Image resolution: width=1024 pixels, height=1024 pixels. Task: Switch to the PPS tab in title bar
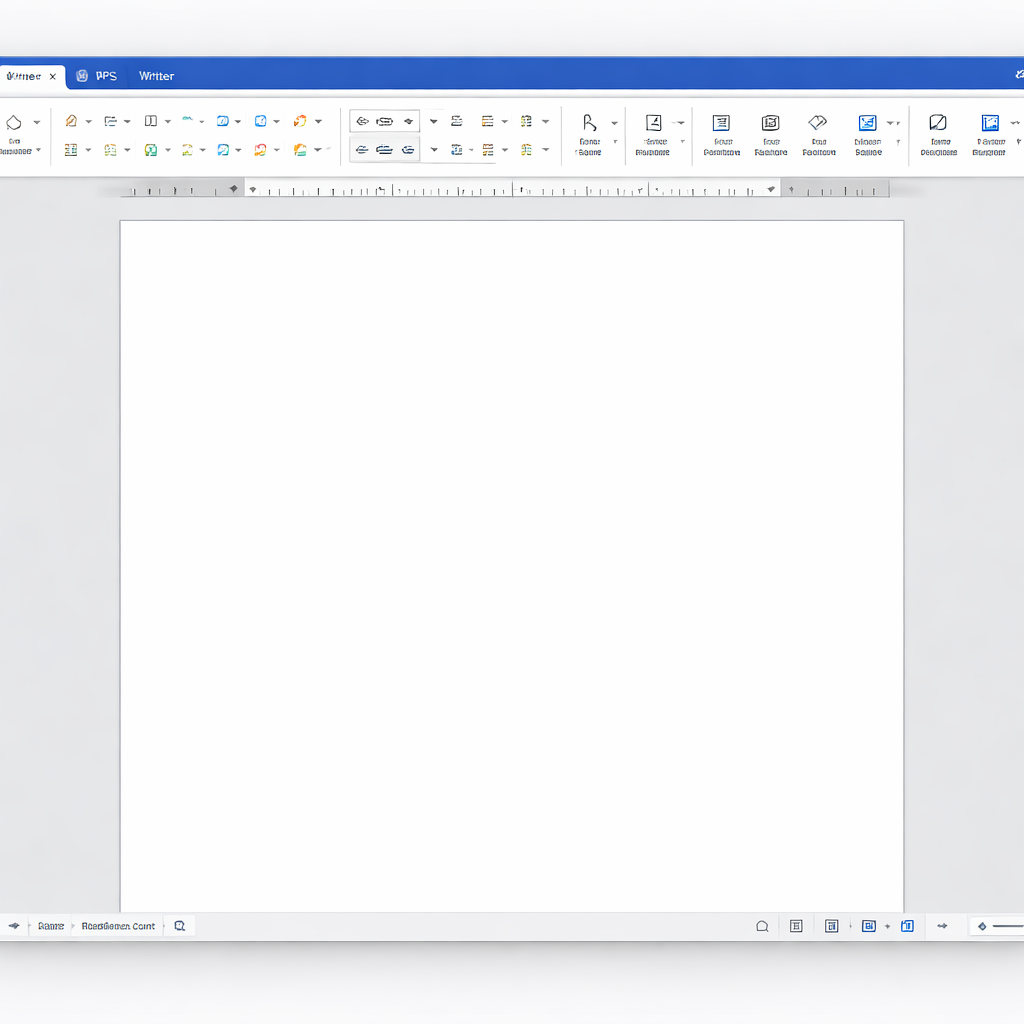(98, 76)
